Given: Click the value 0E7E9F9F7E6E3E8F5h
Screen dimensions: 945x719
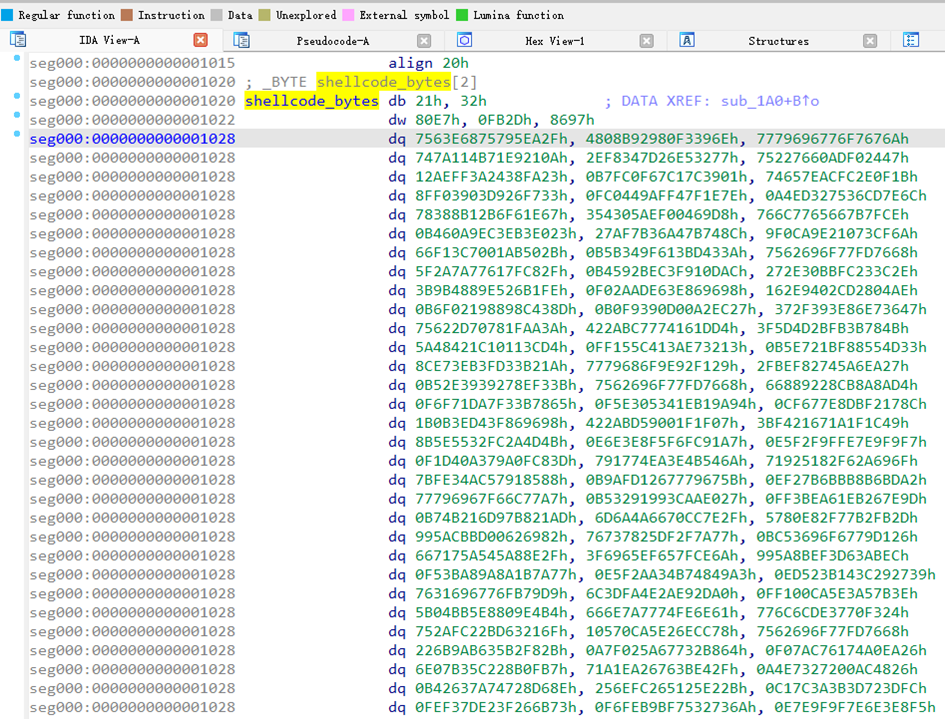Looking at the screenshot, I should pyautogui.click(x=855, y=708).
